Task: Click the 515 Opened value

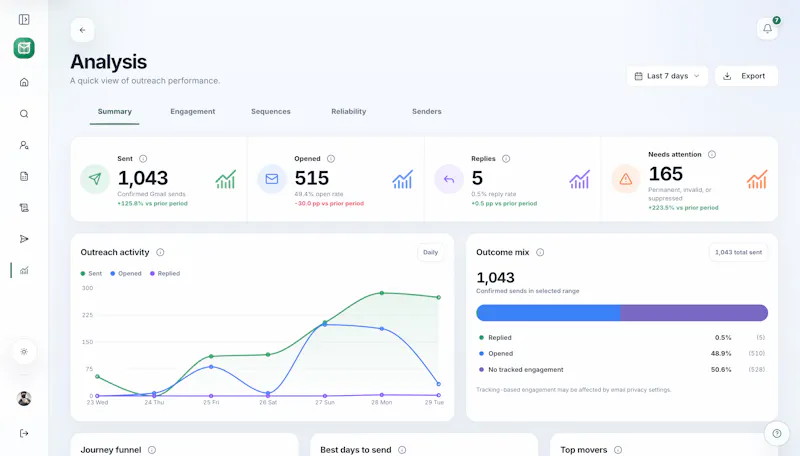Action: (x=312, y=178)
